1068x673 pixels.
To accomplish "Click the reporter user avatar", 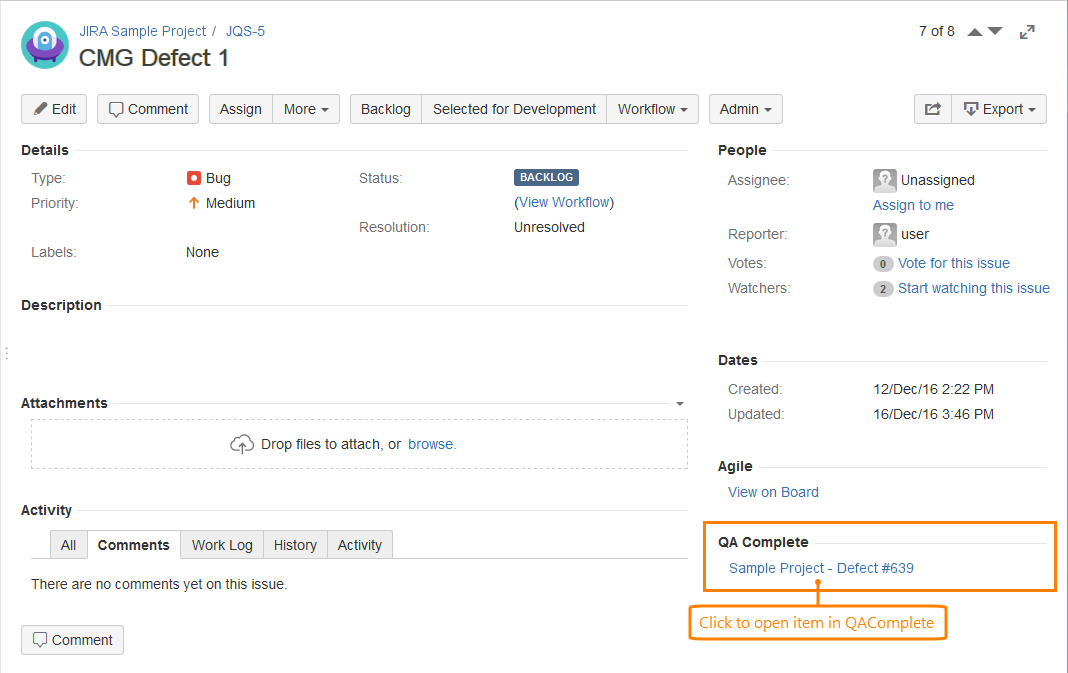I will [884, 234].
